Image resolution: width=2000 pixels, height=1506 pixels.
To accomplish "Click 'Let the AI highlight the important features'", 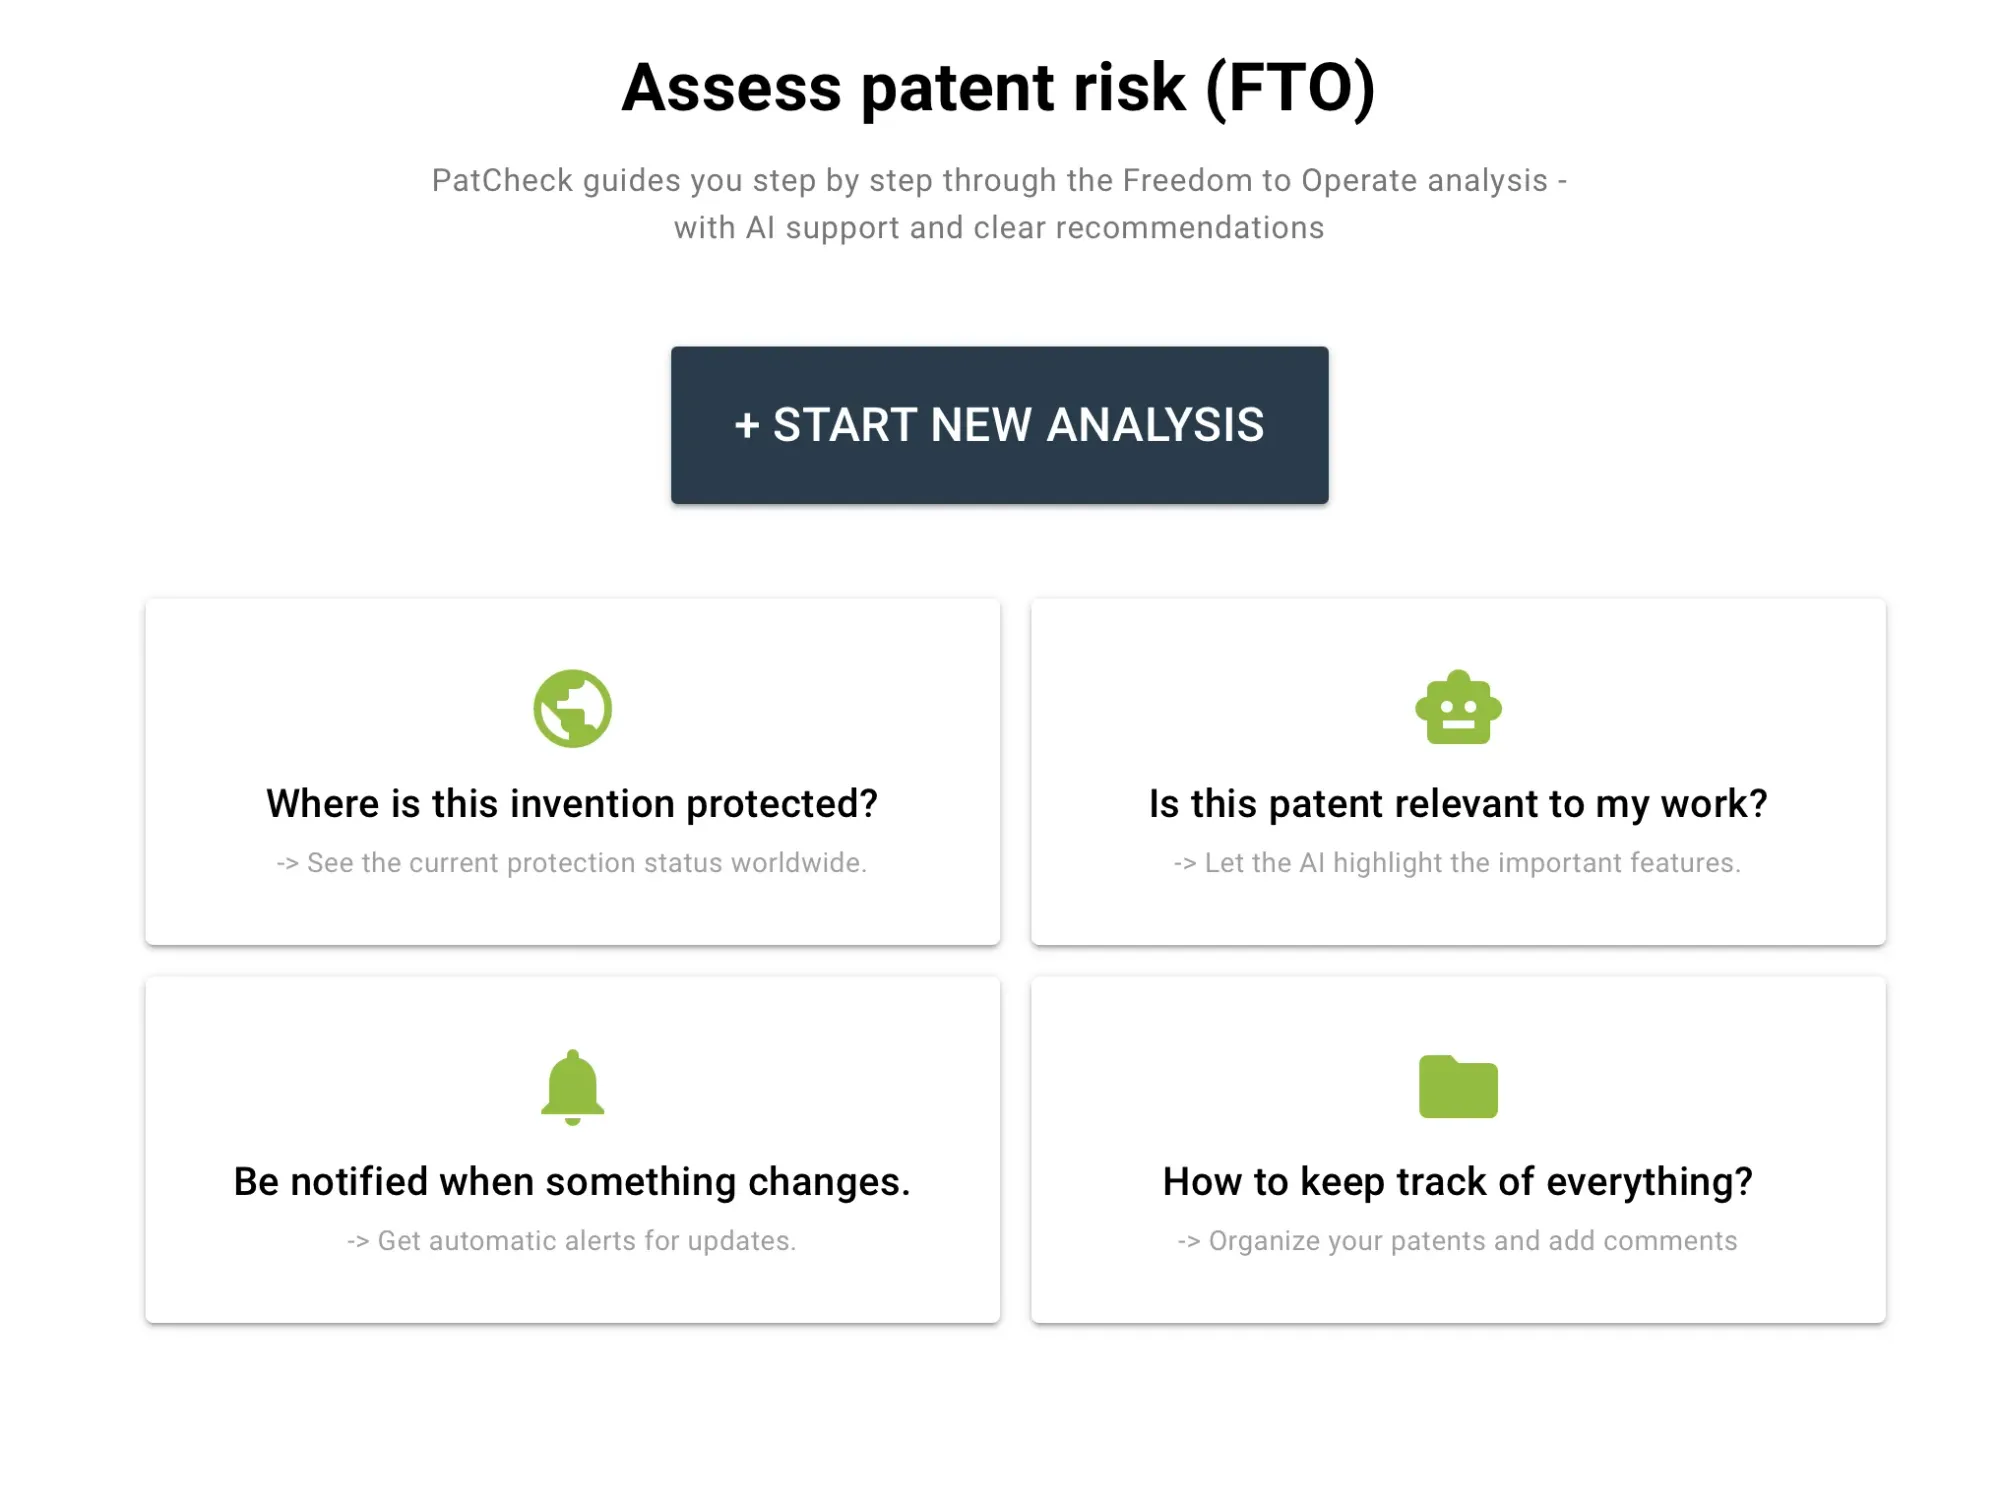I will click(1457, 862).
